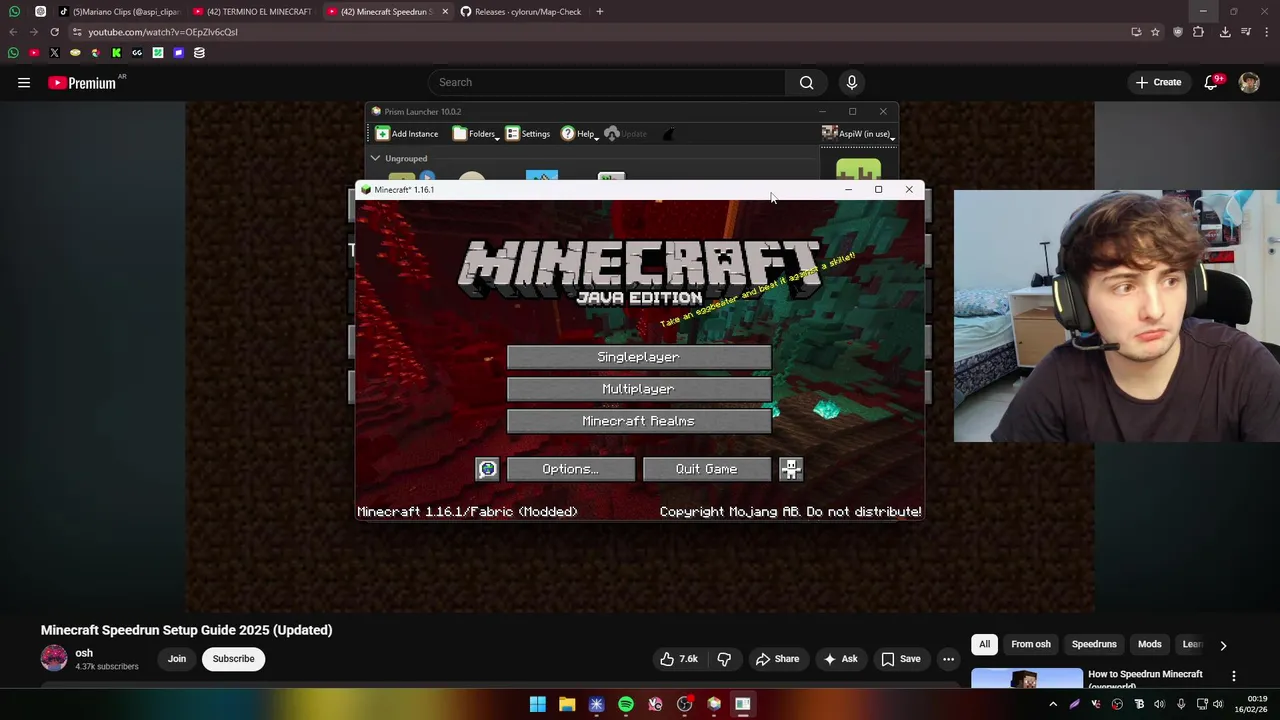Open the browser media control icon

pyautogui.click(x=1246, y=32)
